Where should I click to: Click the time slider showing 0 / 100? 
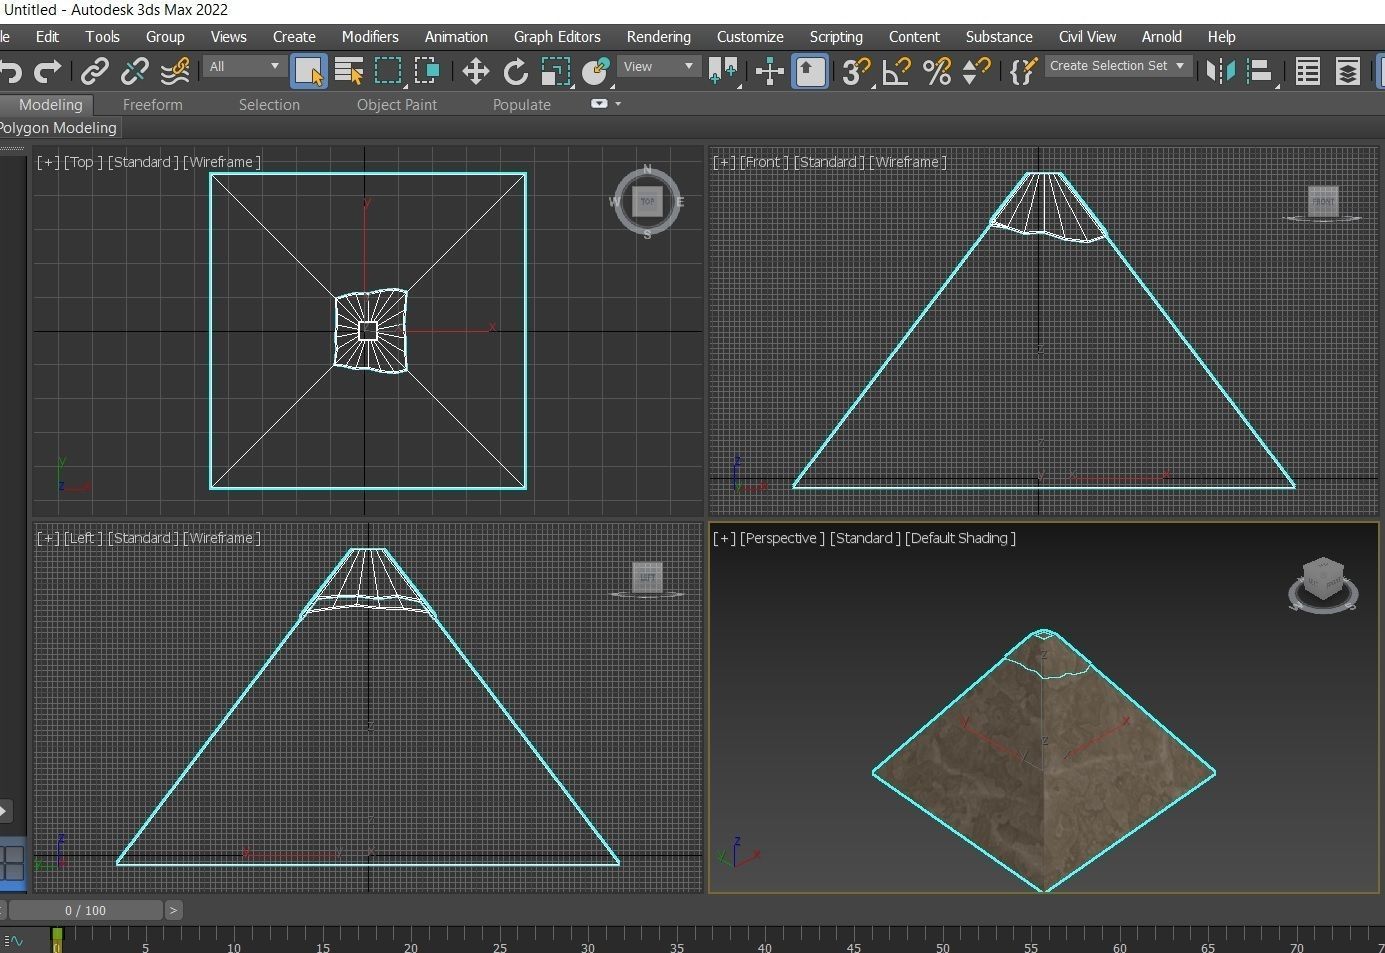(85, 910)
